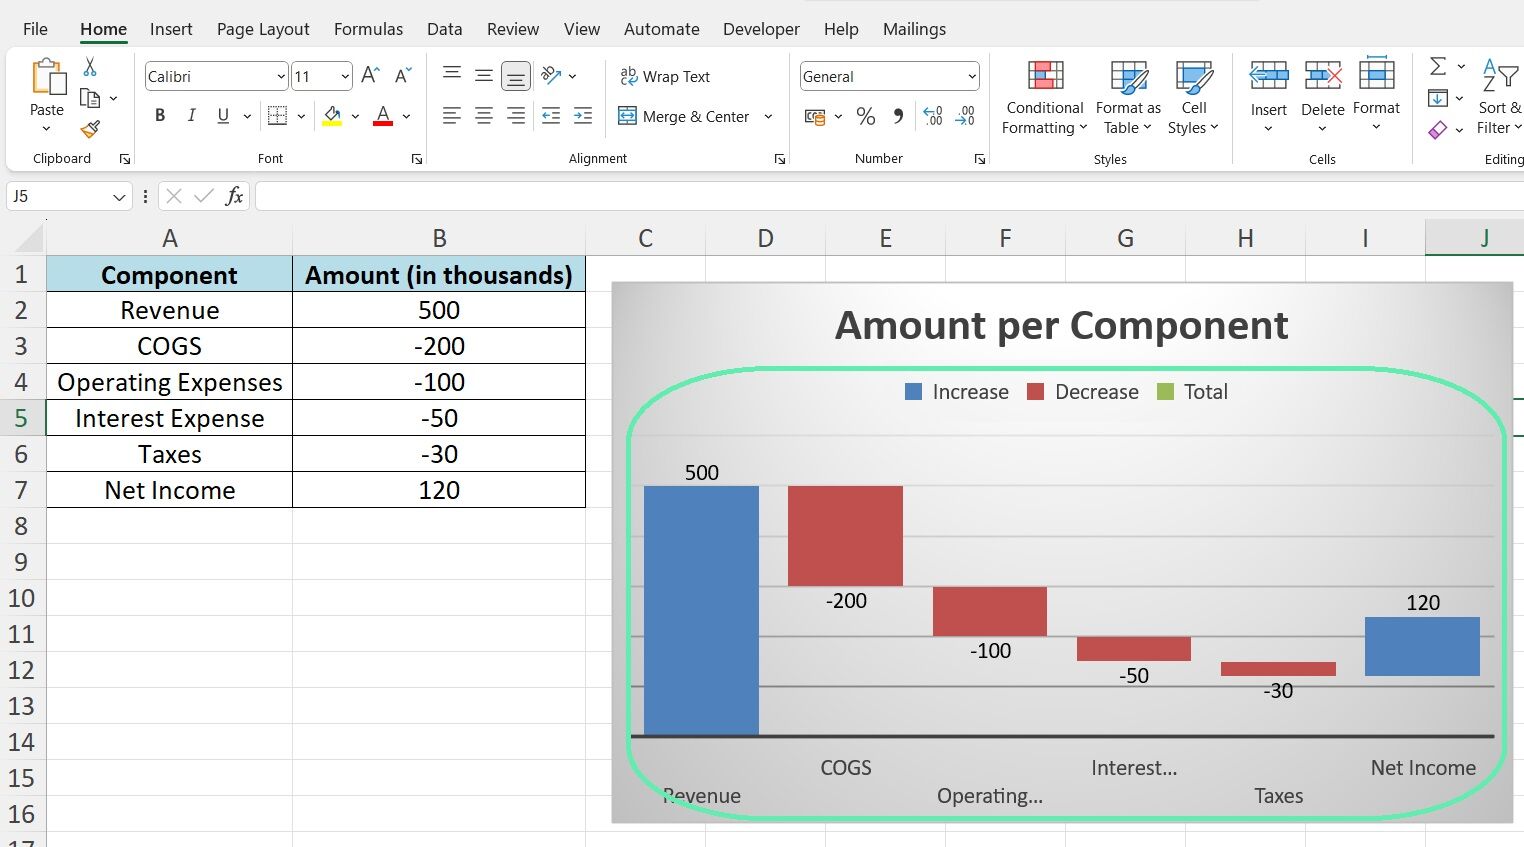Expand the Name Box dropdown arrow
The image size is (1524, 847).
pyautogui.click(x=119, y=197)
